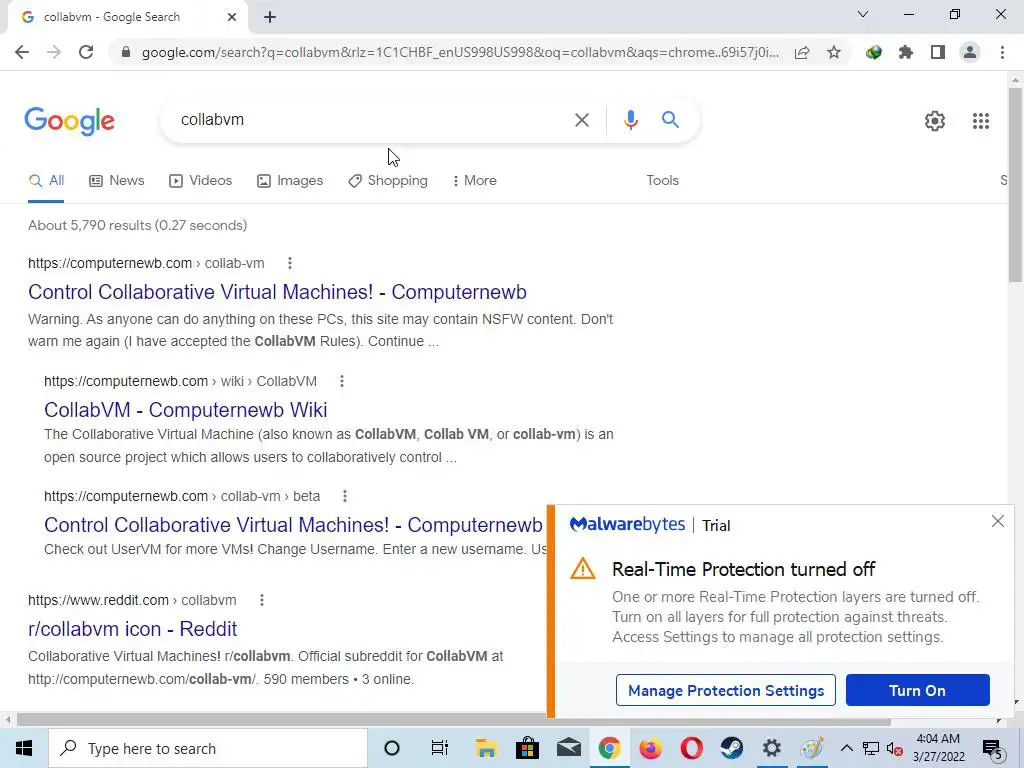Viewport: 1024px width, 768px height.
Task: Open the notification center icon
Action: 993,749
